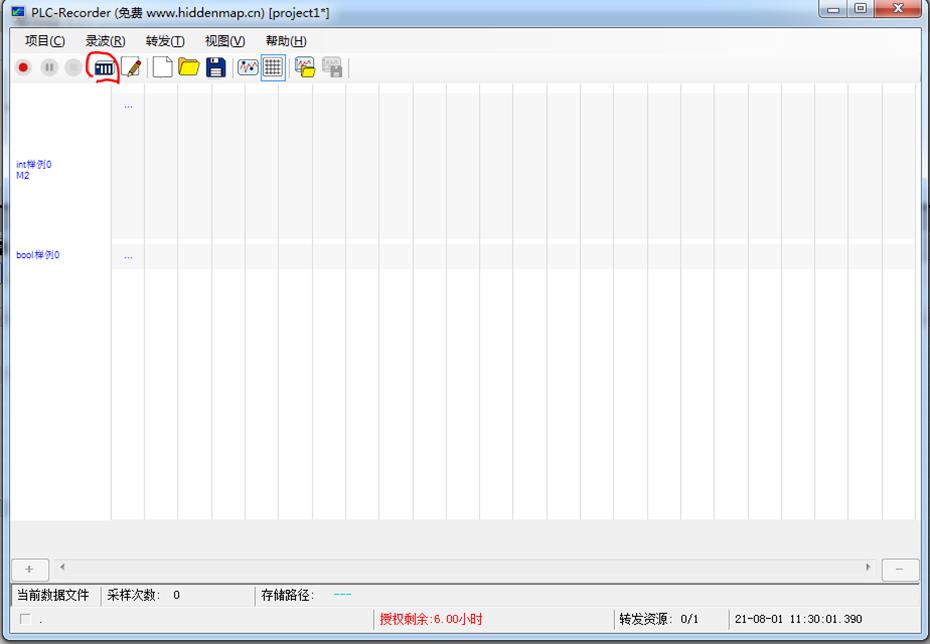Create a new project via the blank page icon
The image size is (930, 644).
(161, 67)
